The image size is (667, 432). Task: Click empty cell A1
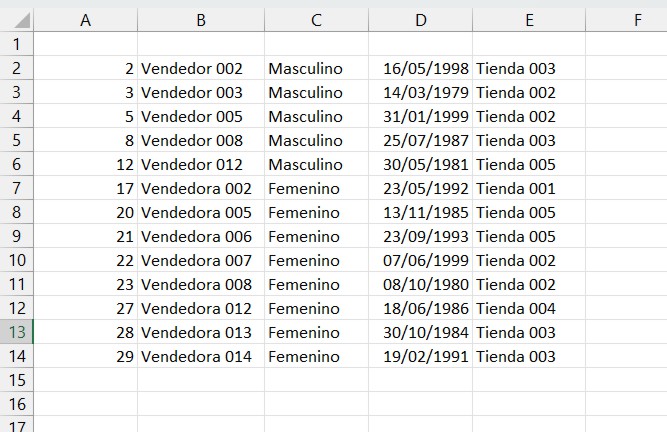(86, 44)
